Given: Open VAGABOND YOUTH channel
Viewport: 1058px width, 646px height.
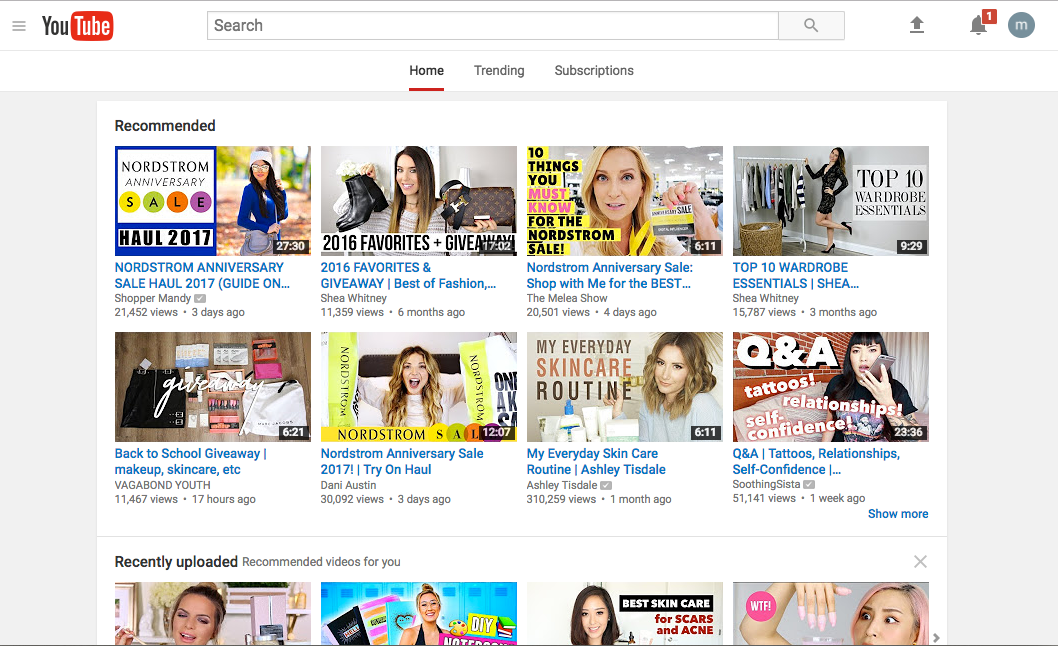Looking at the screenshot, I should pyautogui.click(x=162, y=485).
